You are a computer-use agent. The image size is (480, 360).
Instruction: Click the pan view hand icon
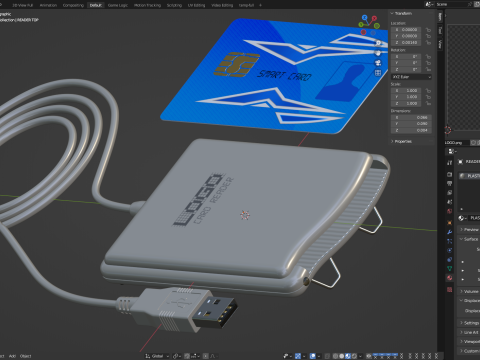point(378,53)
